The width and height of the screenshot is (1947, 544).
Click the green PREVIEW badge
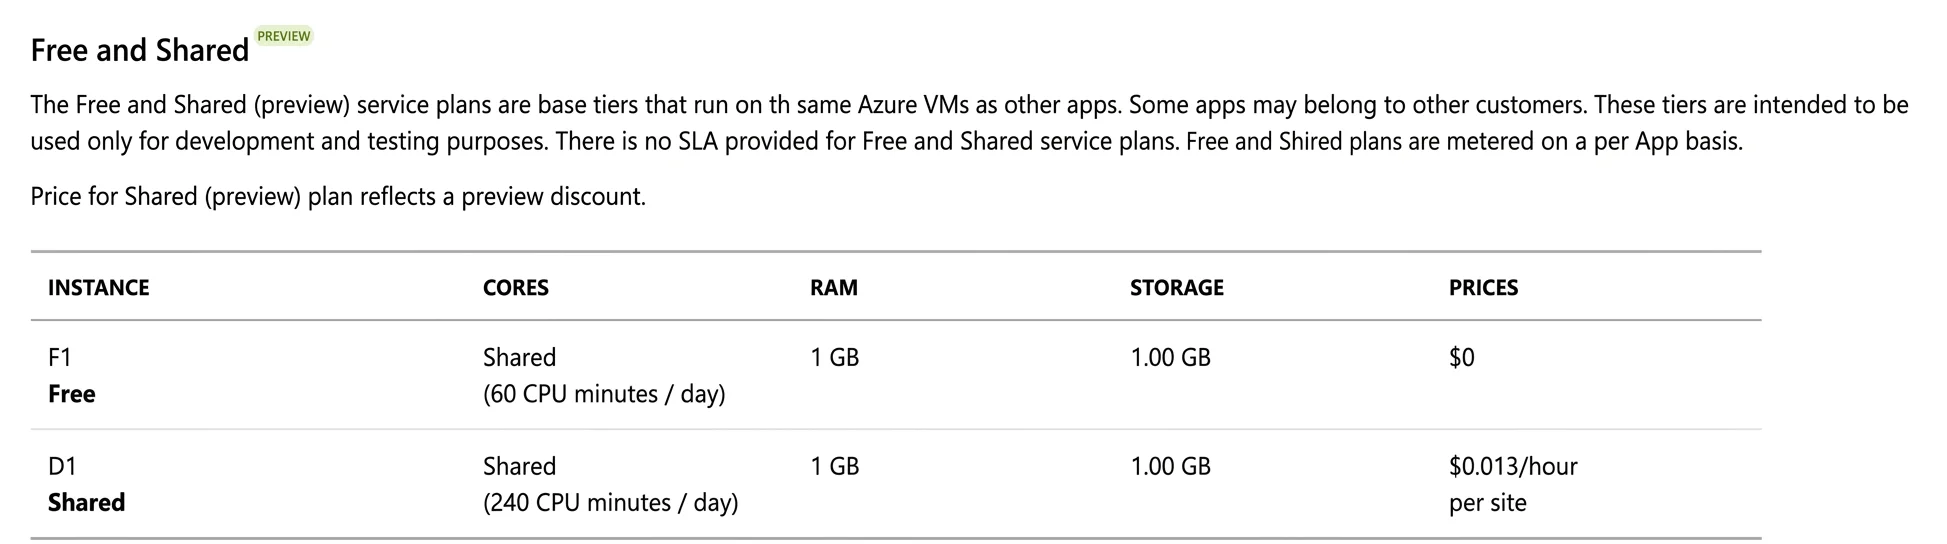pos(284,36)
